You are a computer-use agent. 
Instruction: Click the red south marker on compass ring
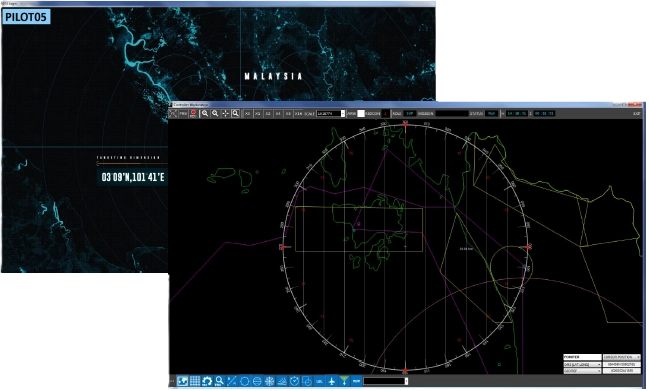point(405,370)
